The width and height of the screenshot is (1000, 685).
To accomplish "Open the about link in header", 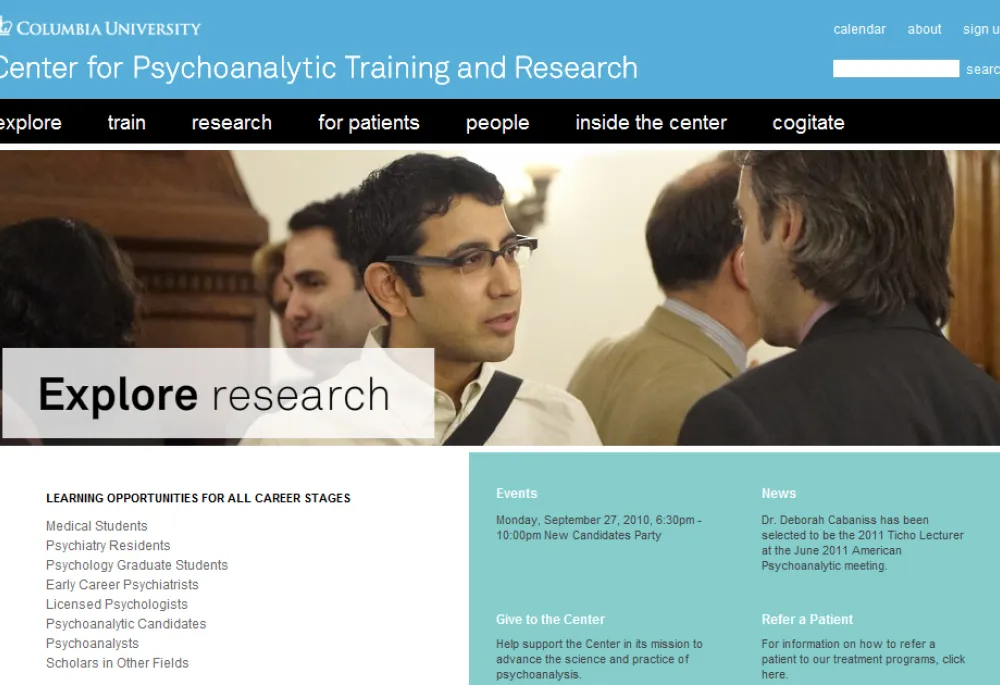I will (x=924, y=29).
